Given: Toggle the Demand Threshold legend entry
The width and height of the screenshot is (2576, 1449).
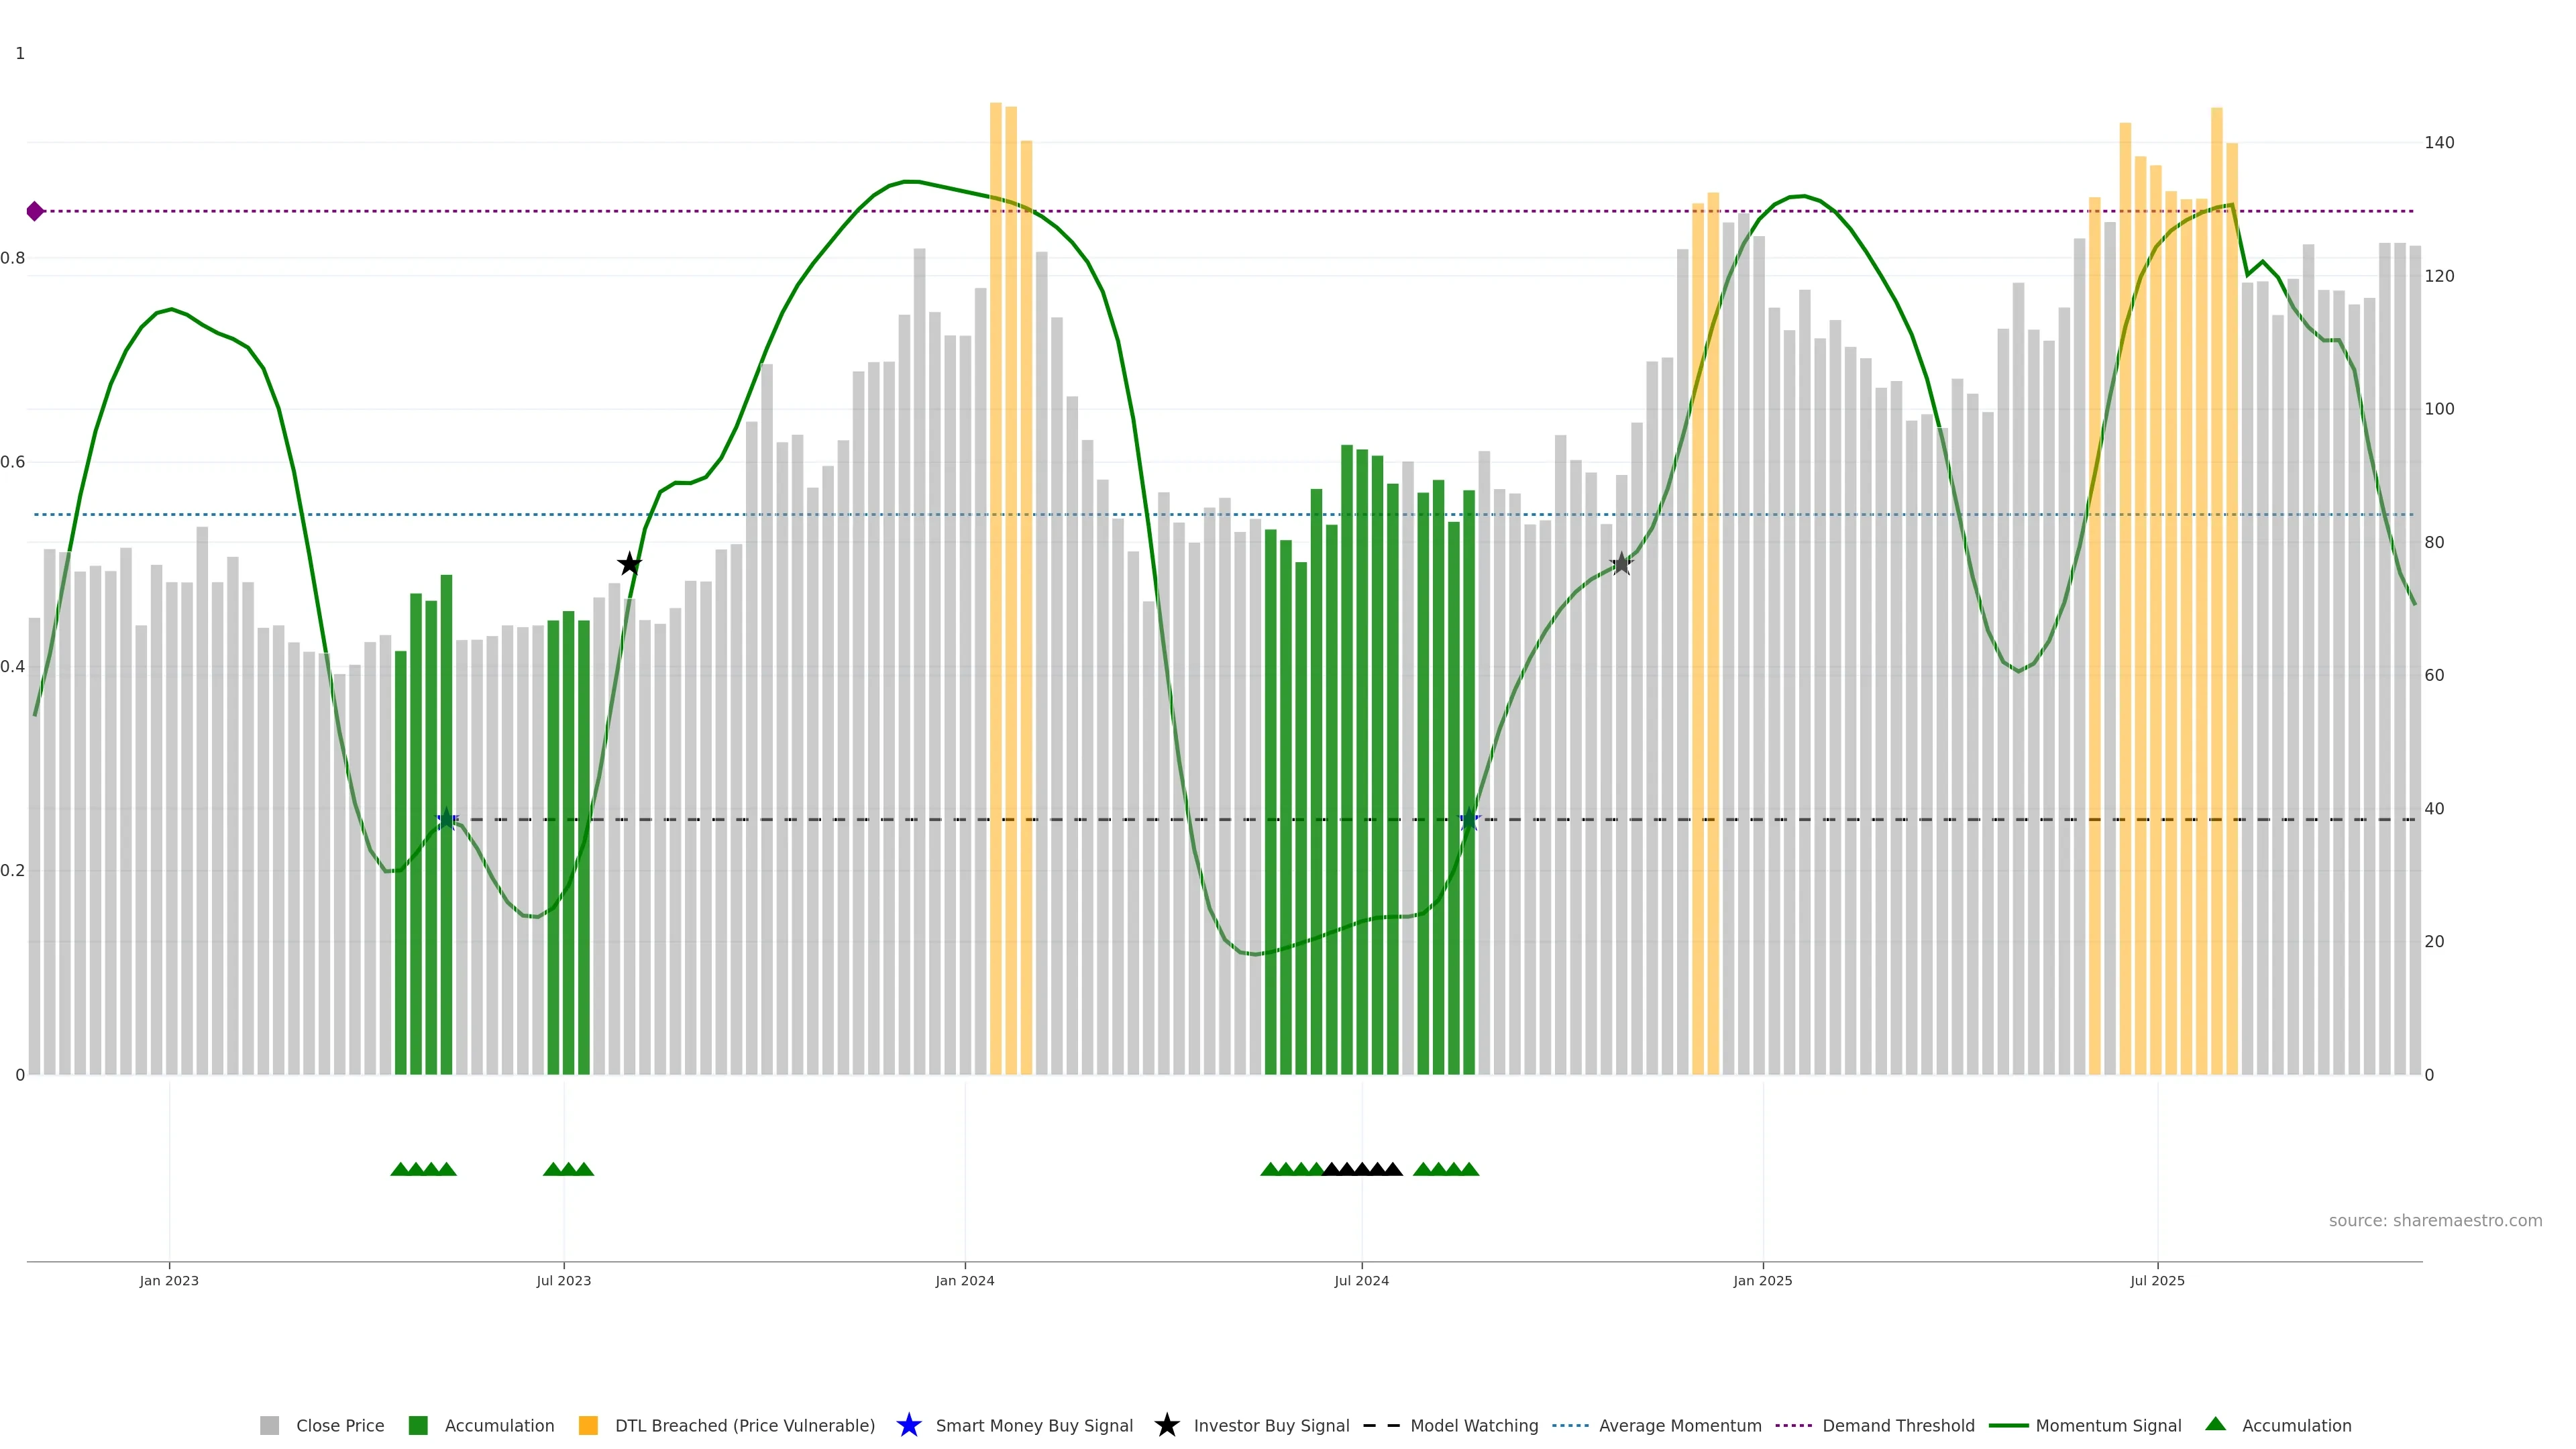Looking at the screenshot, I should tap(1897, 1426).
